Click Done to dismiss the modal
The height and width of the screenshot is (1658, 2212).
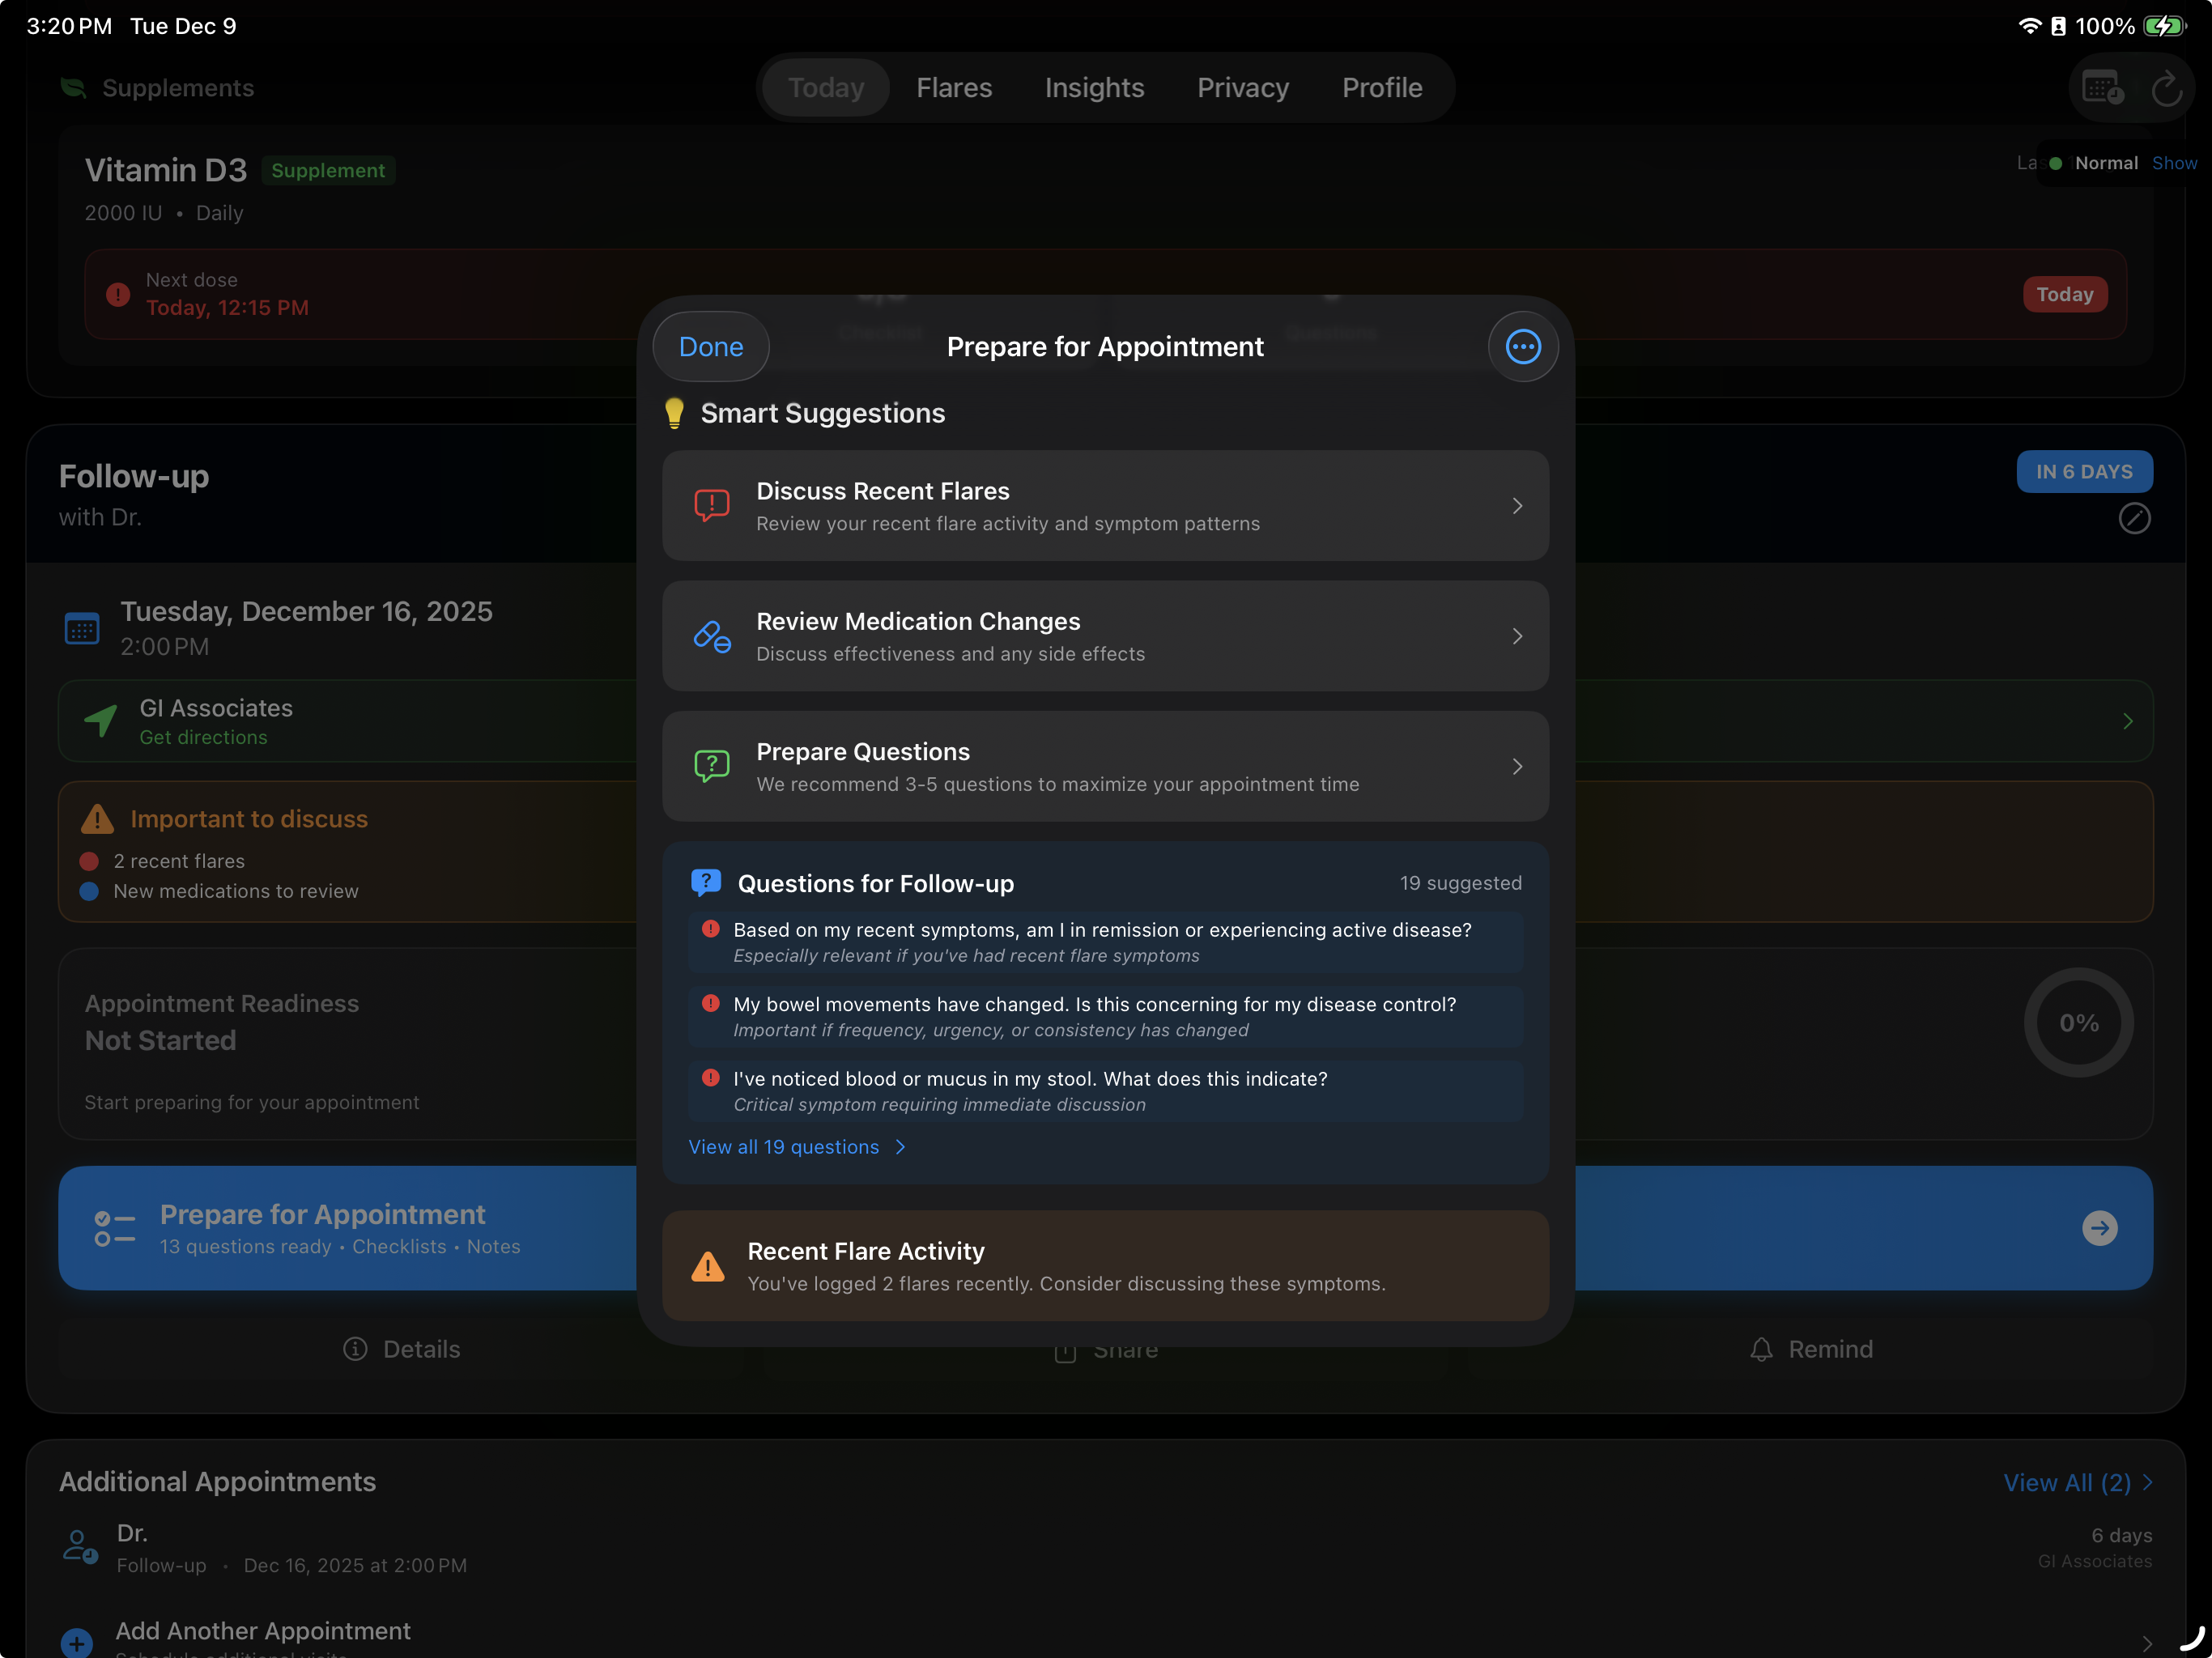[x=710, y=346]
